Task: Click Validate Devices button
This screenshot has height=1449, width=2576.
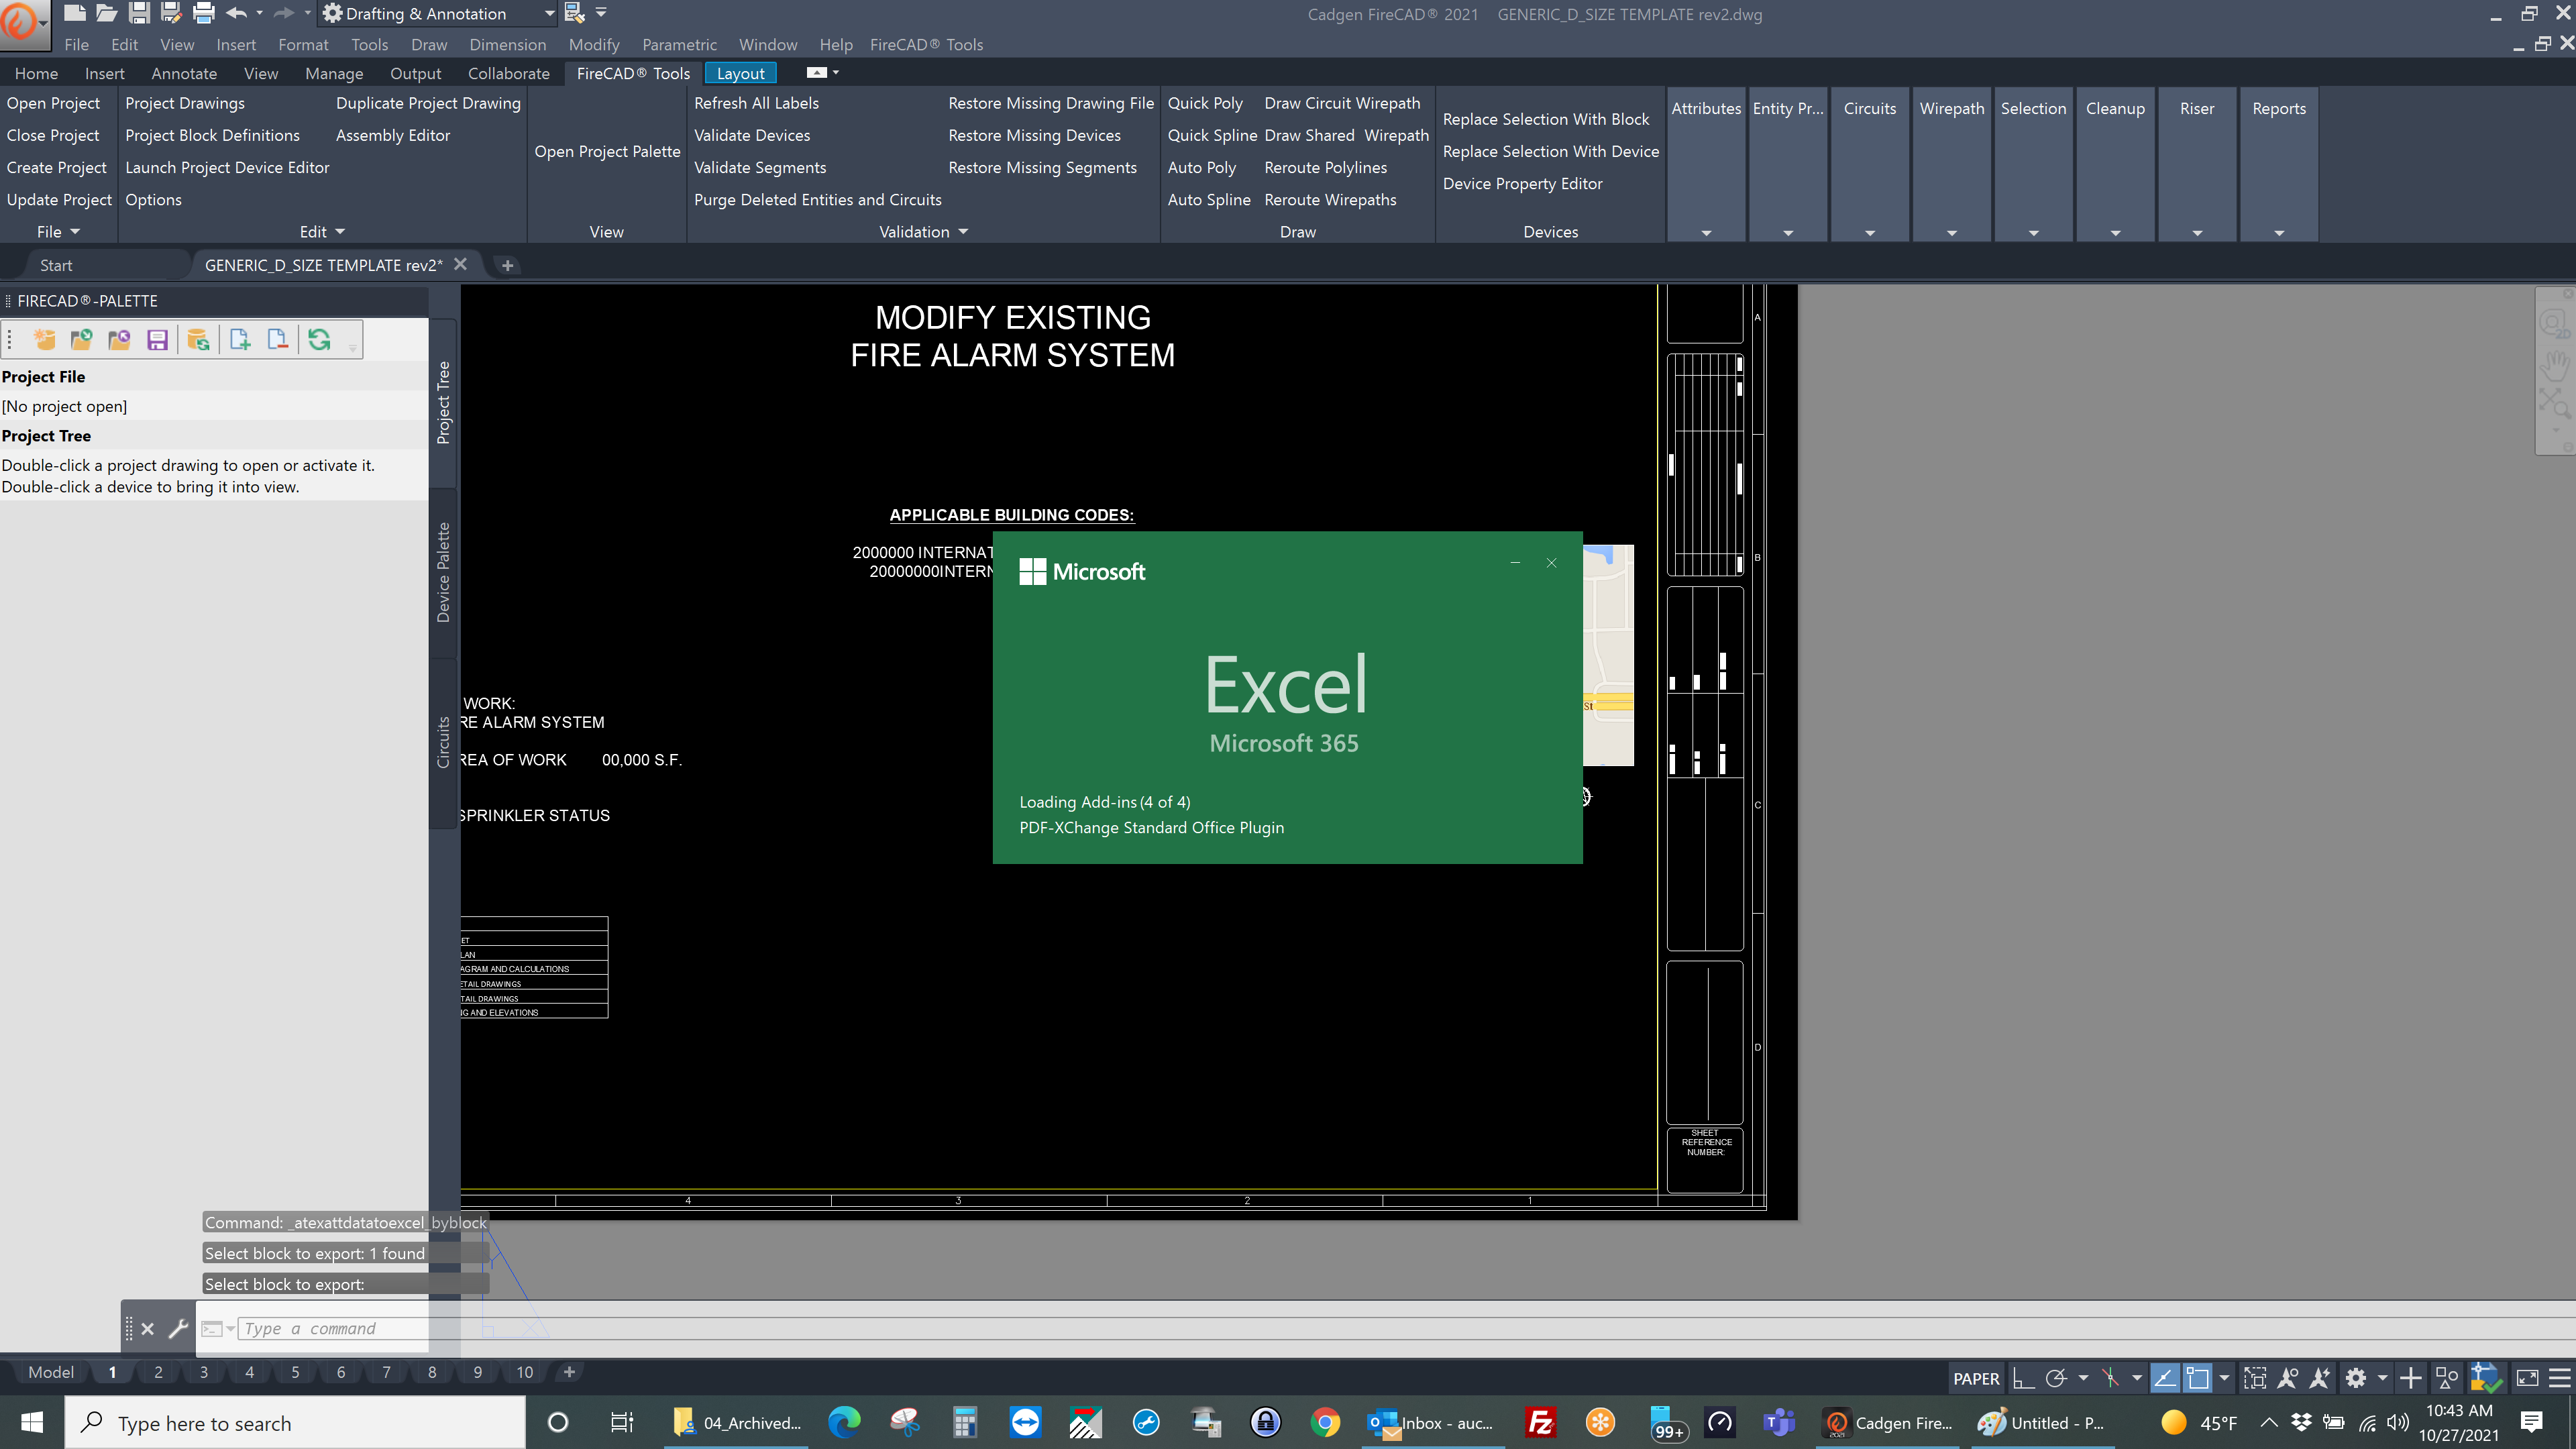Action: coord(752,135)
